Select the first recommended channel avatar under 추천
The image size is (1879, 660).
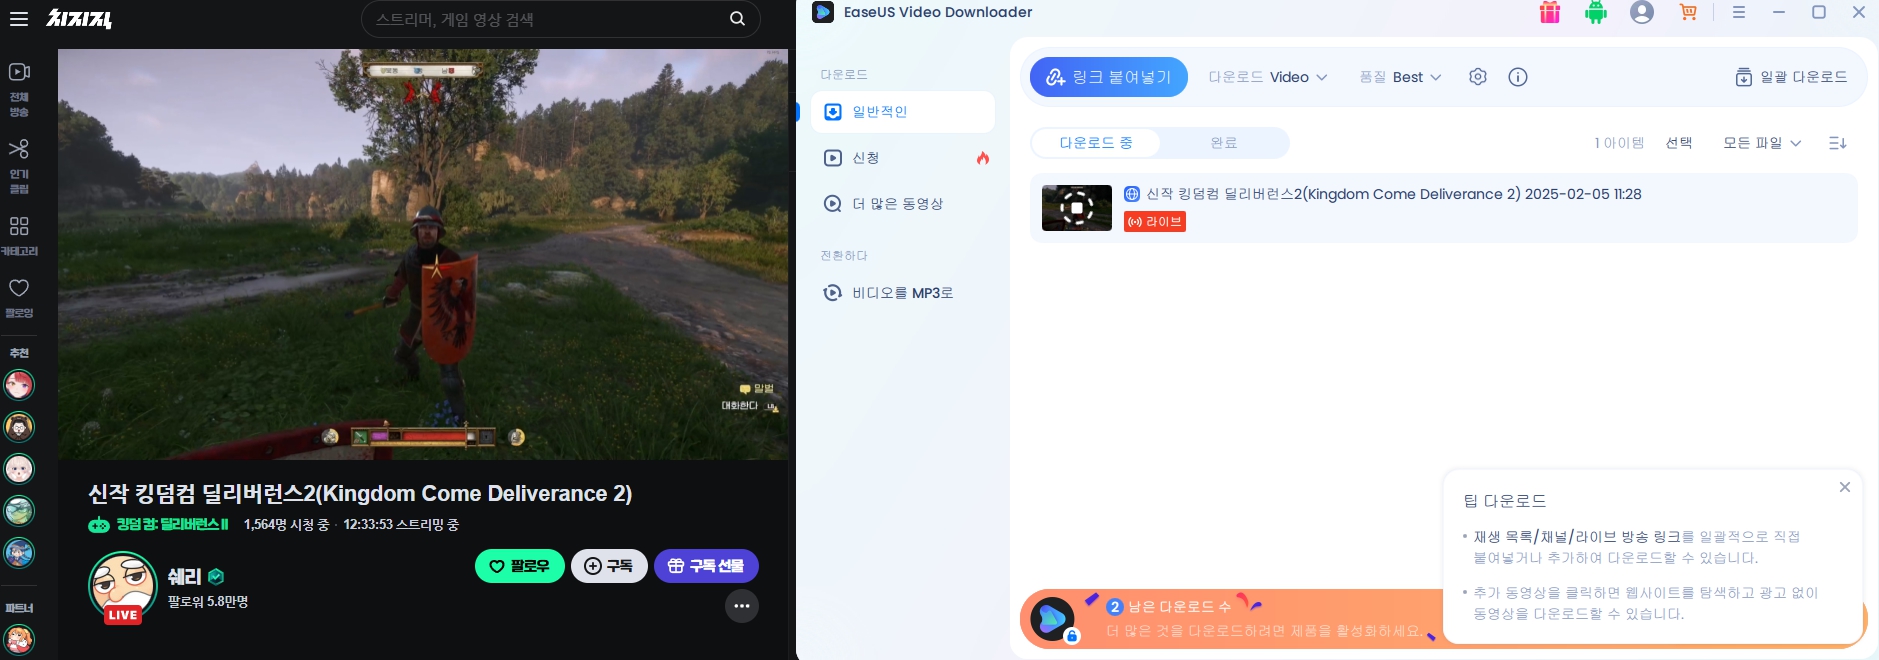(19, 385)
